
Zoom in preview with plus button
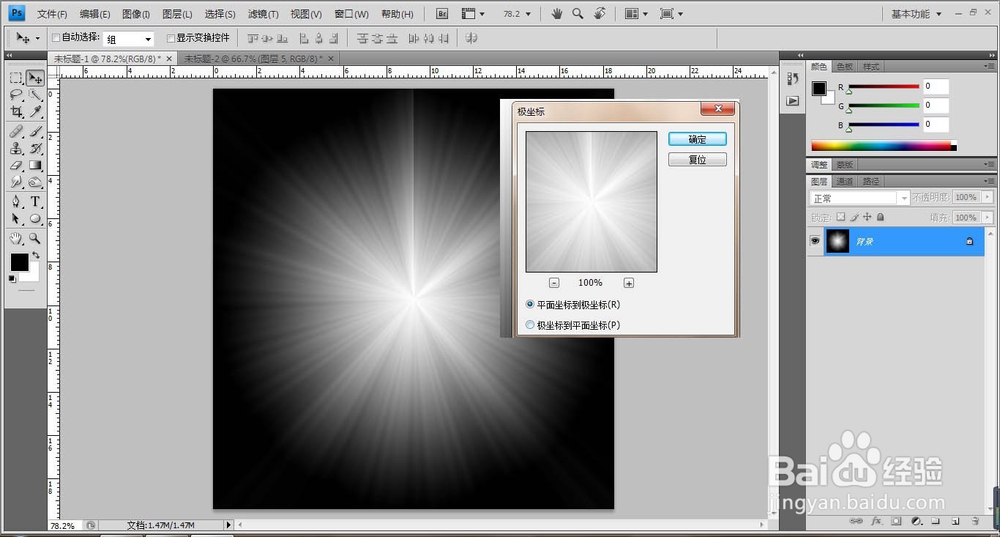629,283
